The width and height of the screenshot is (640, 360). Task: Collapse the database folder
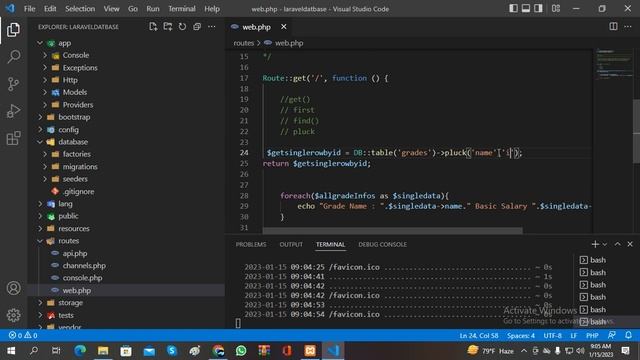pos(40,142)
